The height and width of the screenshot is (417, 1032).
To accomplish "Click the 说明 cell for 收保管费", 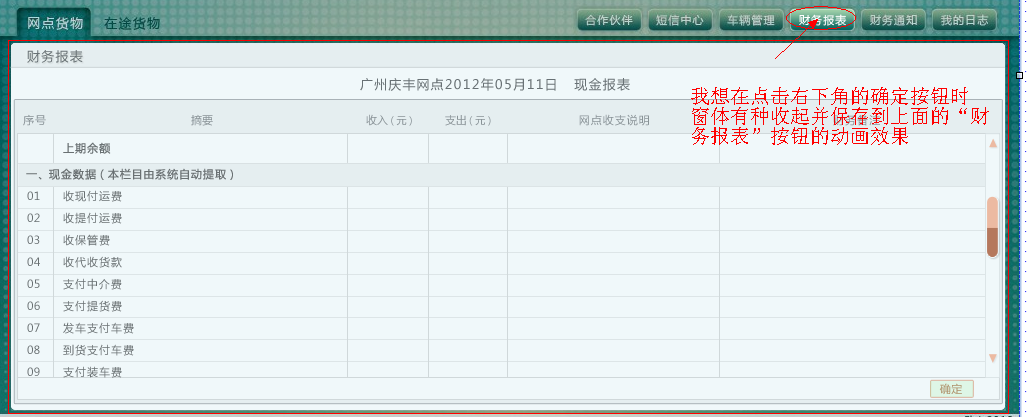I will click(613, 241).
